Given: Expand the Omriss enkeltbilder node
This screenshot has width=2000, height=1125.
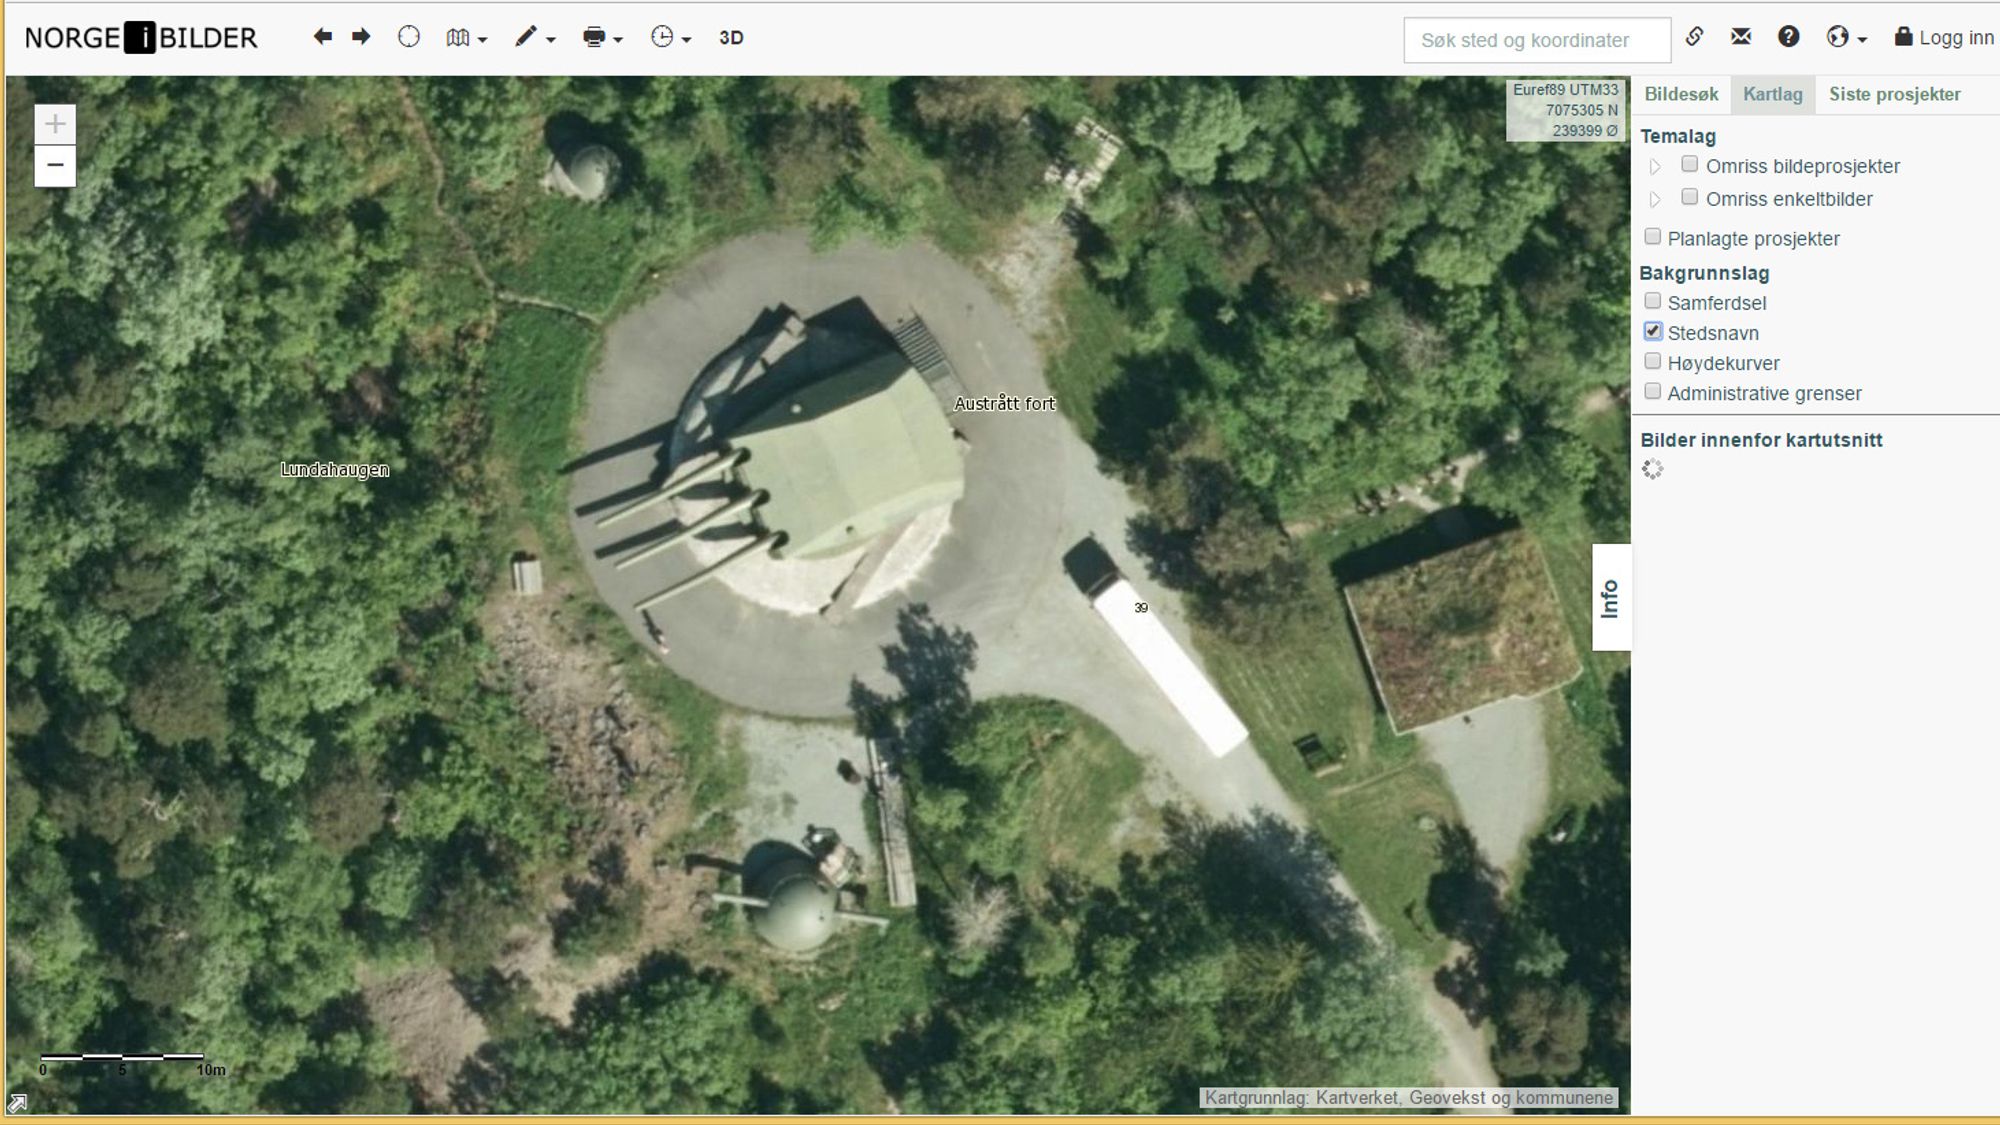Looking at the screenshot, I should (1655, 200).
